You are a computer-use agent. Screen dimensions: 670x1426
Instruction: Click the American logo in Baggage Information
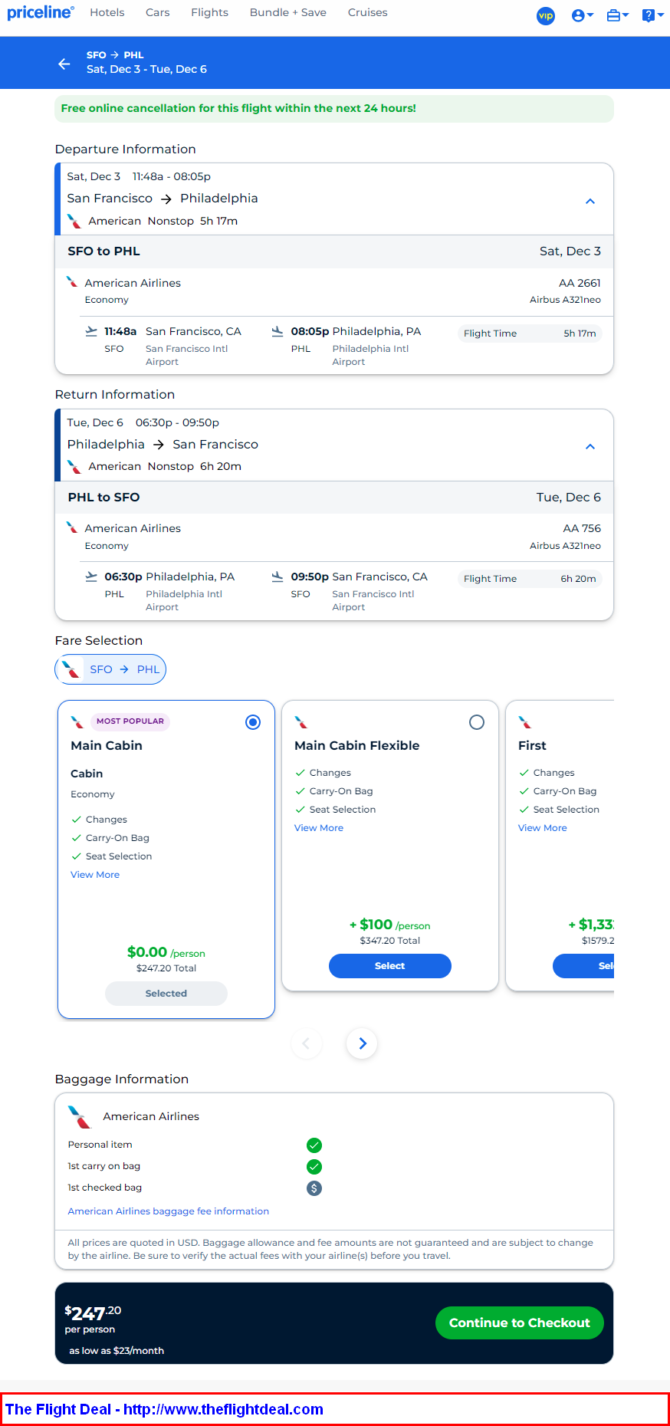tap(79, 1117)
